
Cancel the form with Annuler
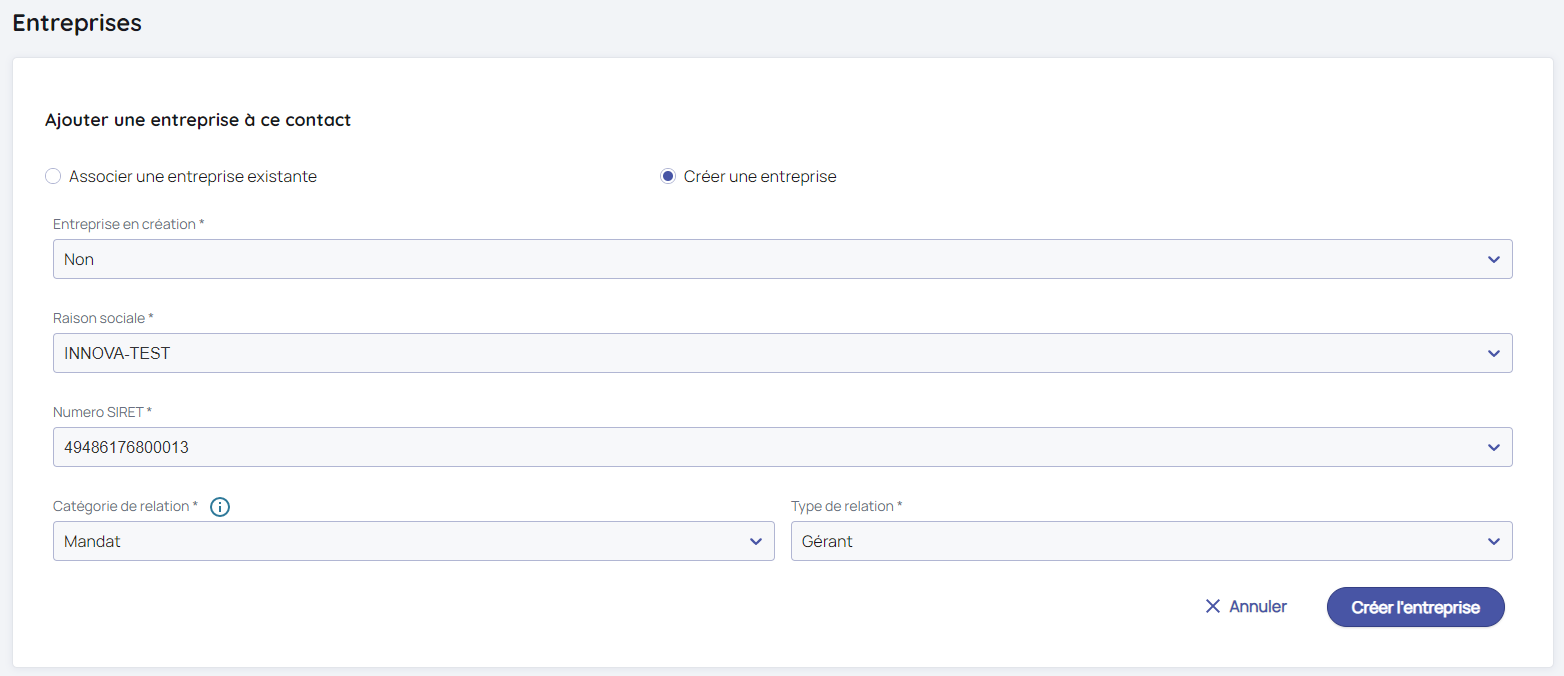pyautogui.click(x=1257, y=607)
